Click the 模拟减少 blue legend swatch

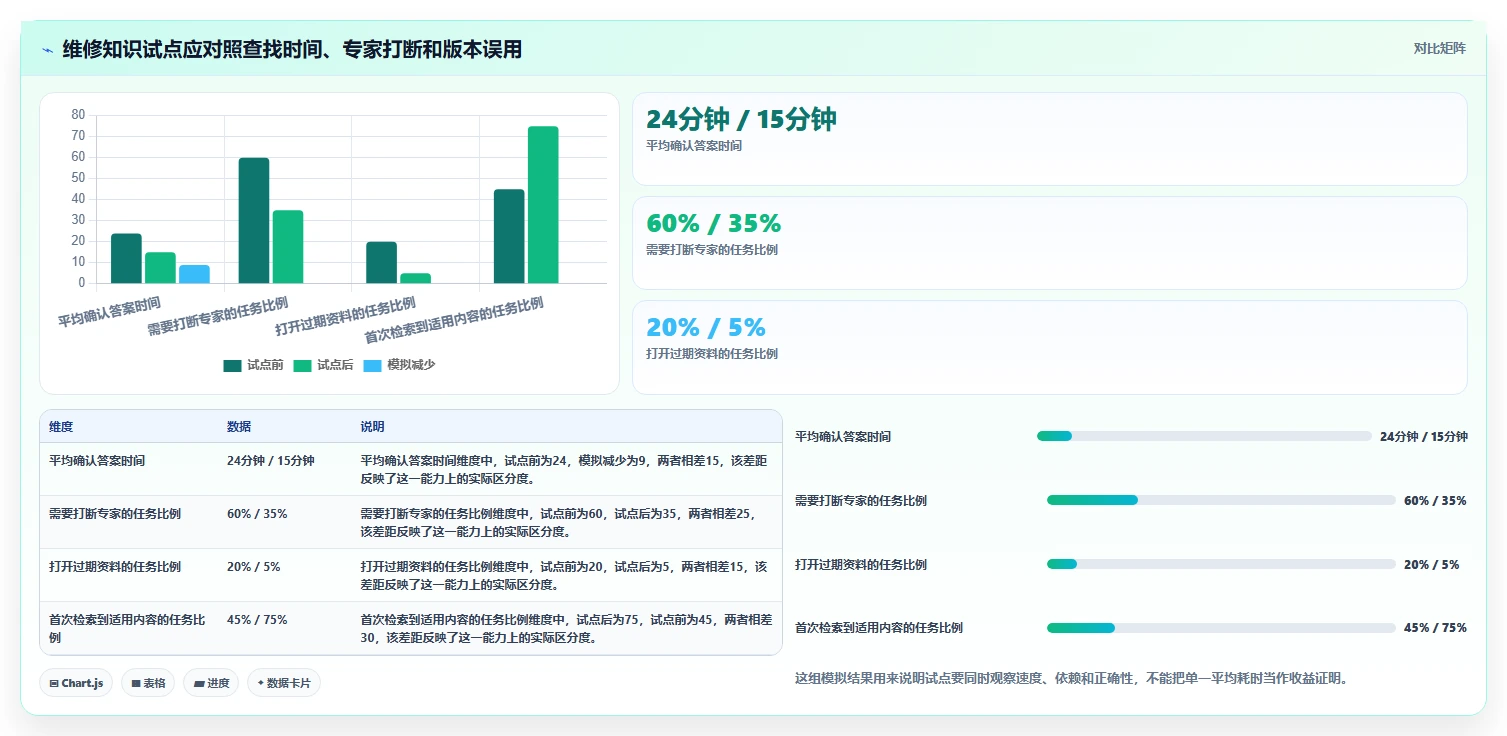372,366
